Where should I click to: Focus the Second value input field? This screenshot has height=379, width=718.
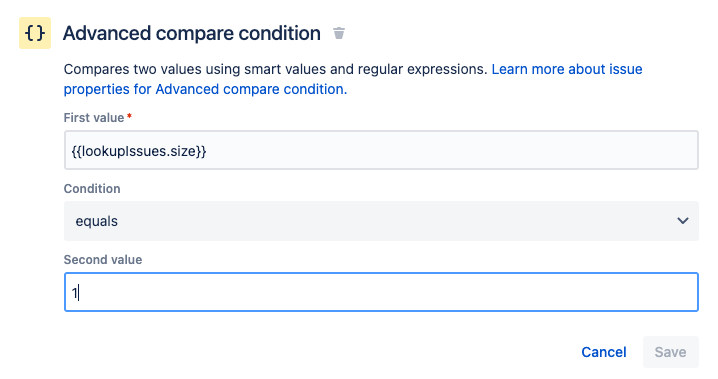381,292
